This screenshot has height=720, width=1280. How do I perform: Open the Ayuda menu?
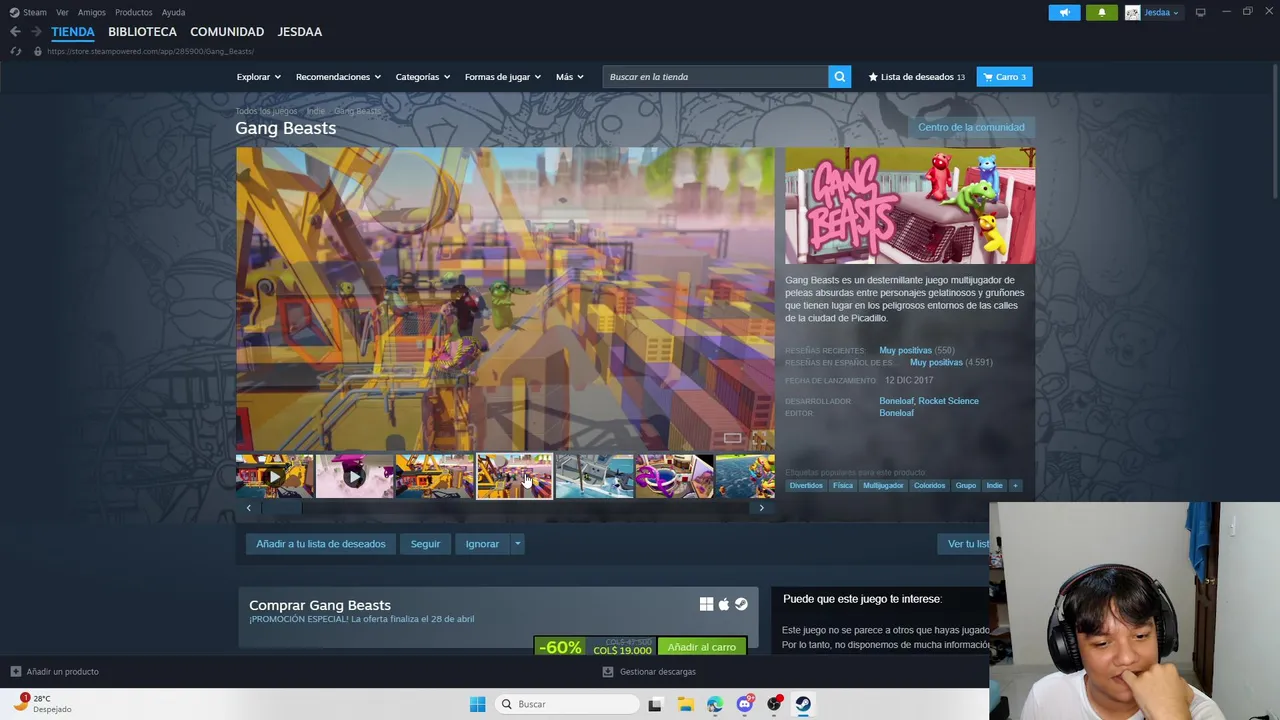click(x=173, y=12)
